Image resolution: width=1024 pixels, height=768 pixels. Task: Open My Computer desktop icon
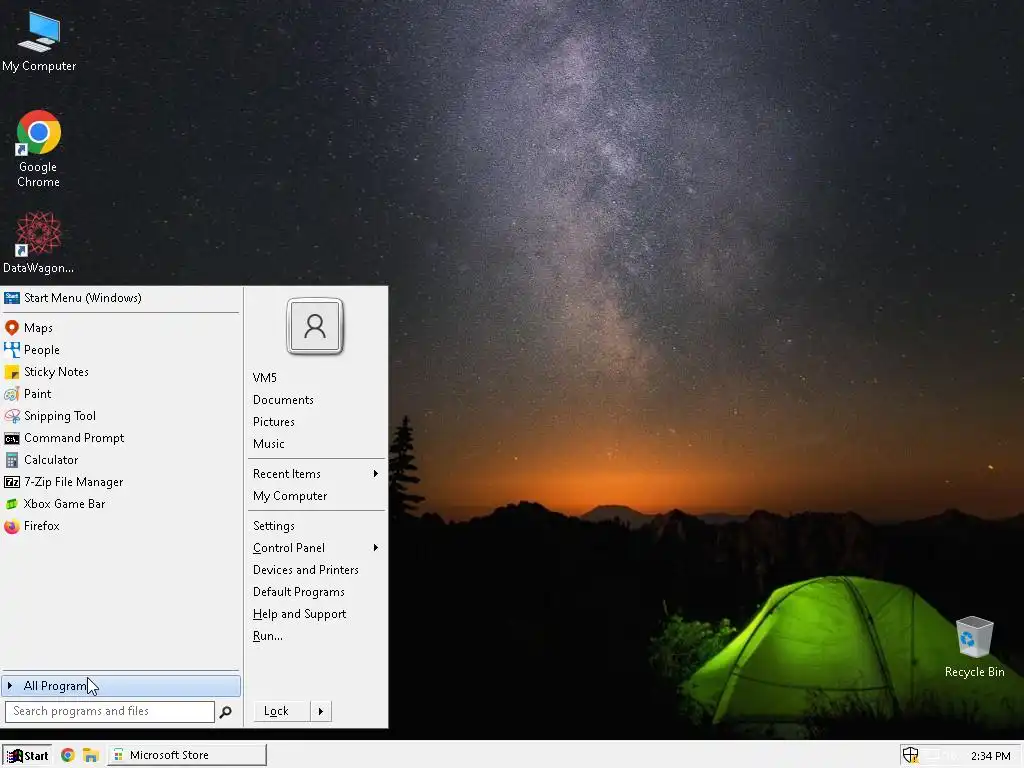39,42
